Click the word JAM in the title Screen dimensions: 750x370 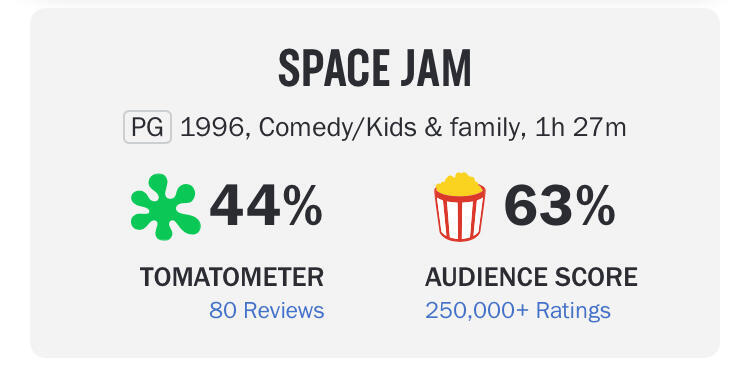pos(435,68)
